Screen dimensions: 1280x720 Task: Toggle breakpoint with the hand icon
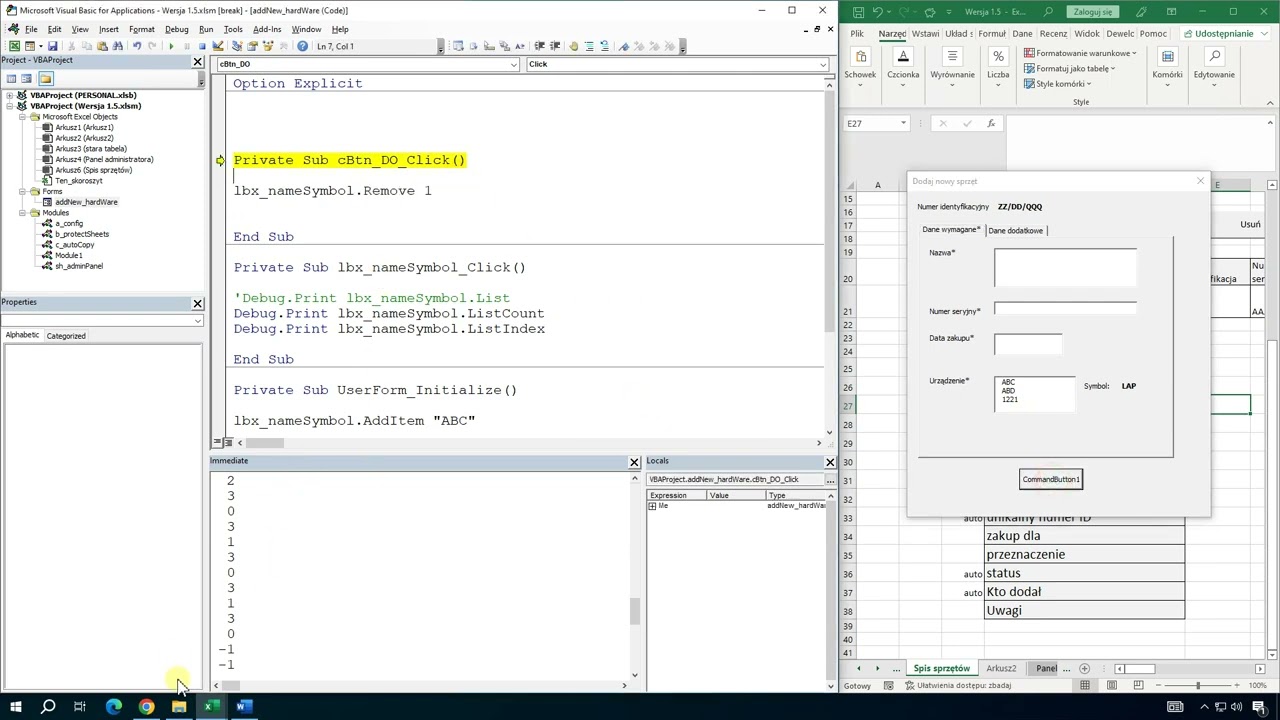tap(574, 46)
